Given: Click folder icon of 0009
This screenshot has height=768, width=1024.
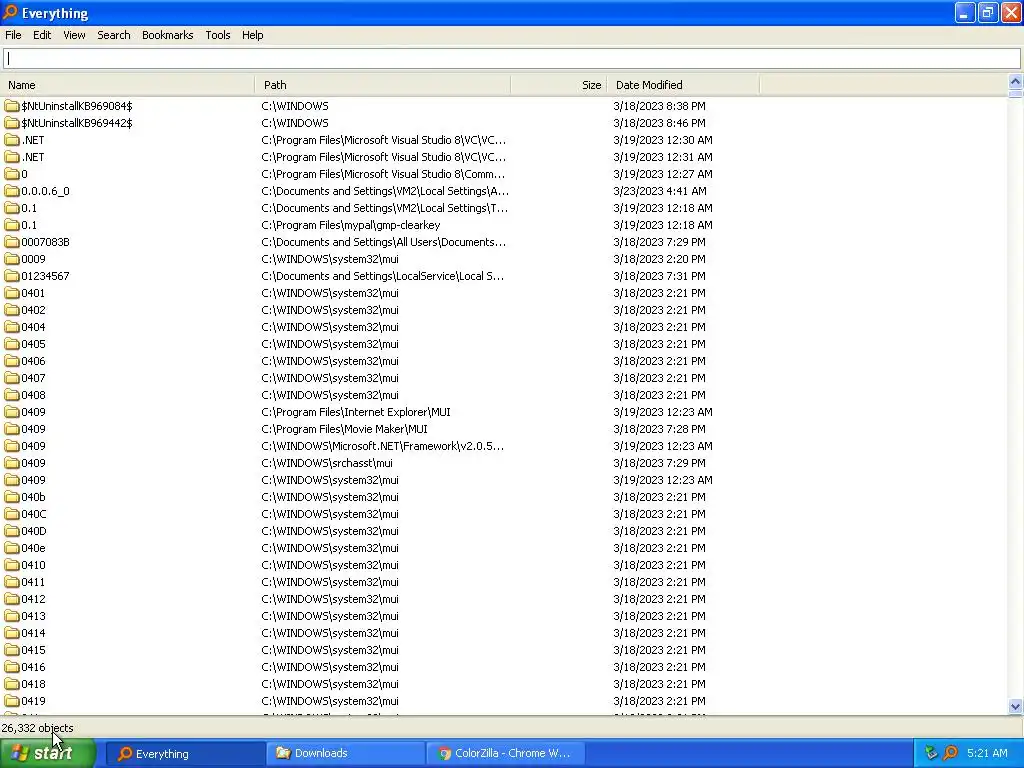Looking at the screenshot, I should 12,259.
